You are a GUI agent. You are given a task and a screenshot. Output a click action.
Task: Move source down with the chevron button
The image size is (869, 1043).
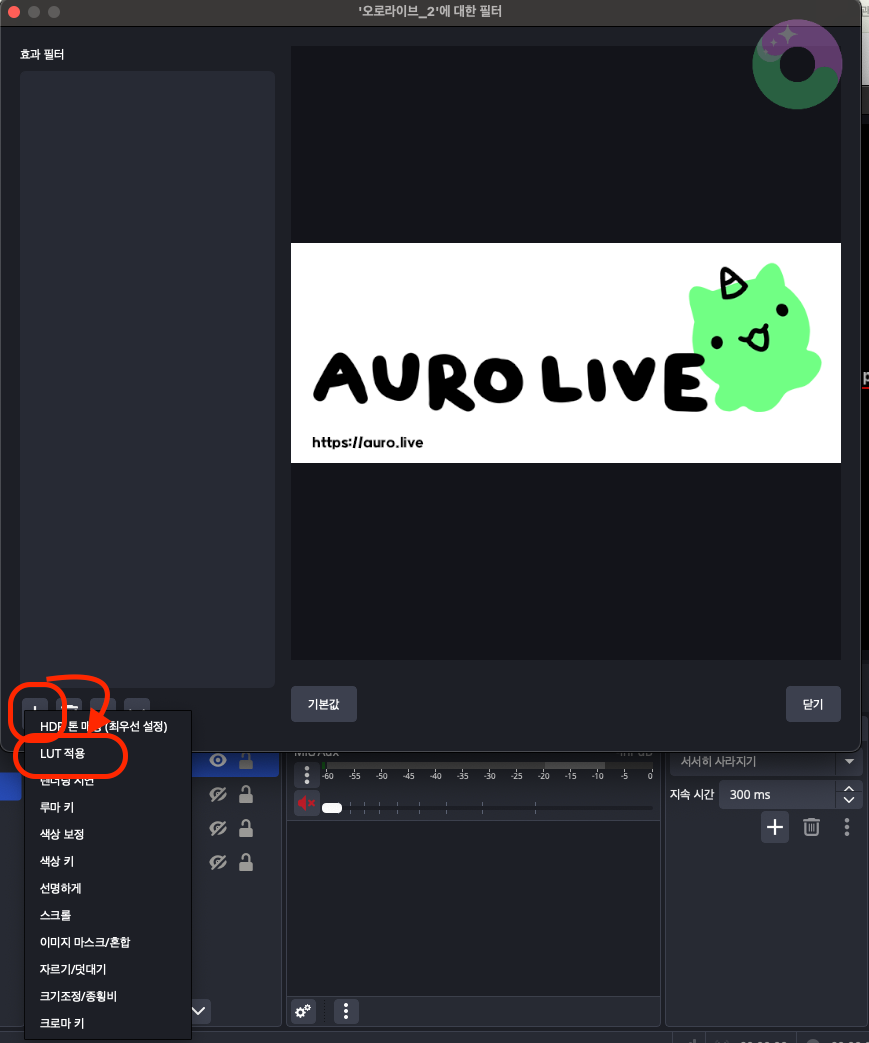coord(199,1011)
